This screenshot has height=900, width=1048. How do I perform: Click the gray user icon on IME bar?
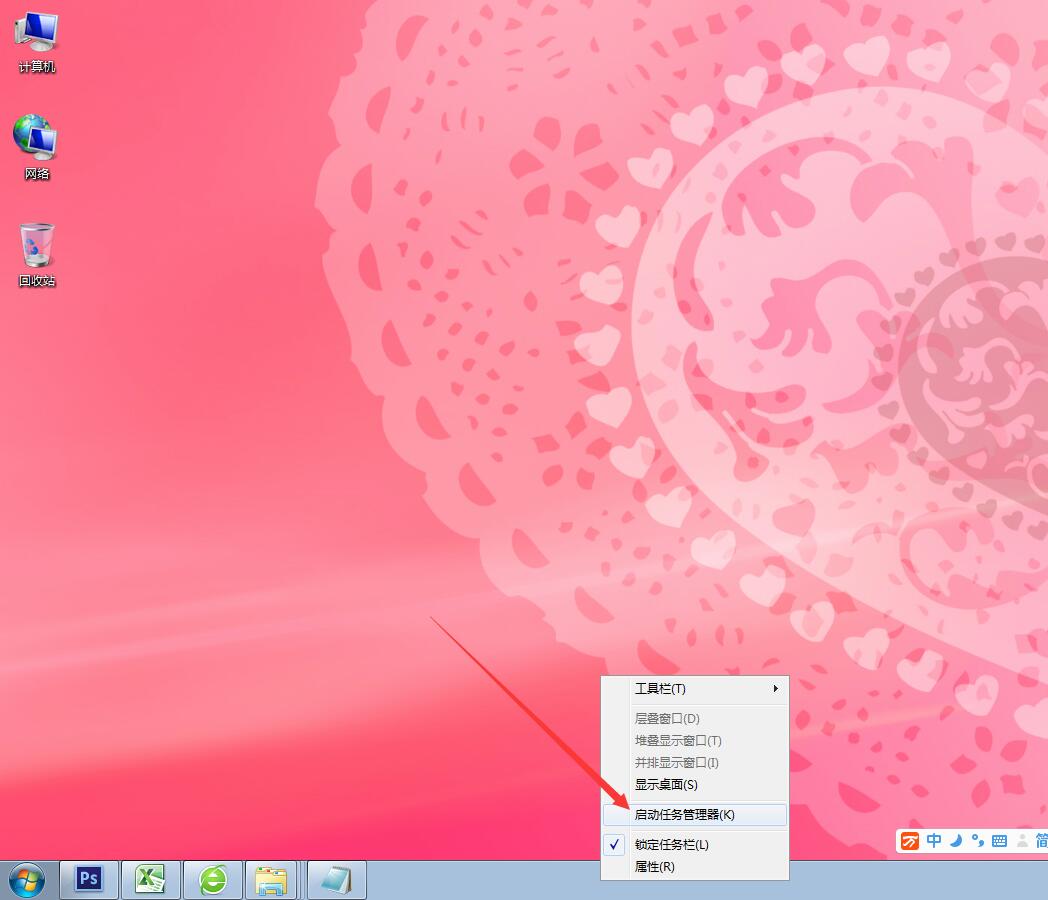click(x=1022, y=841)
